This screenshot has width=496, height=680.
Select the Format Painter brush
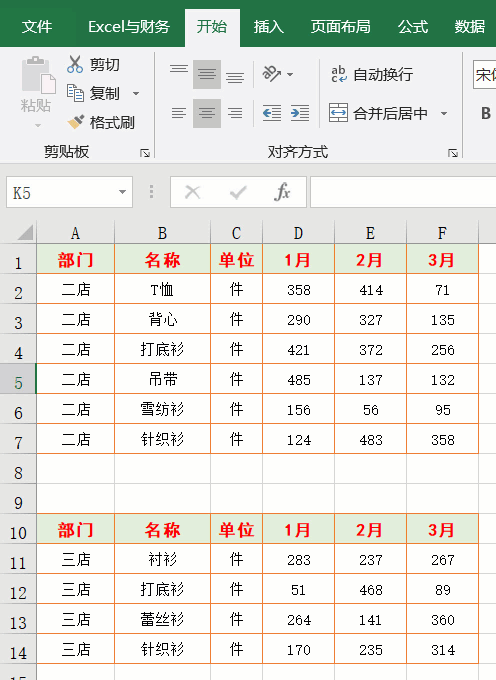75,122
